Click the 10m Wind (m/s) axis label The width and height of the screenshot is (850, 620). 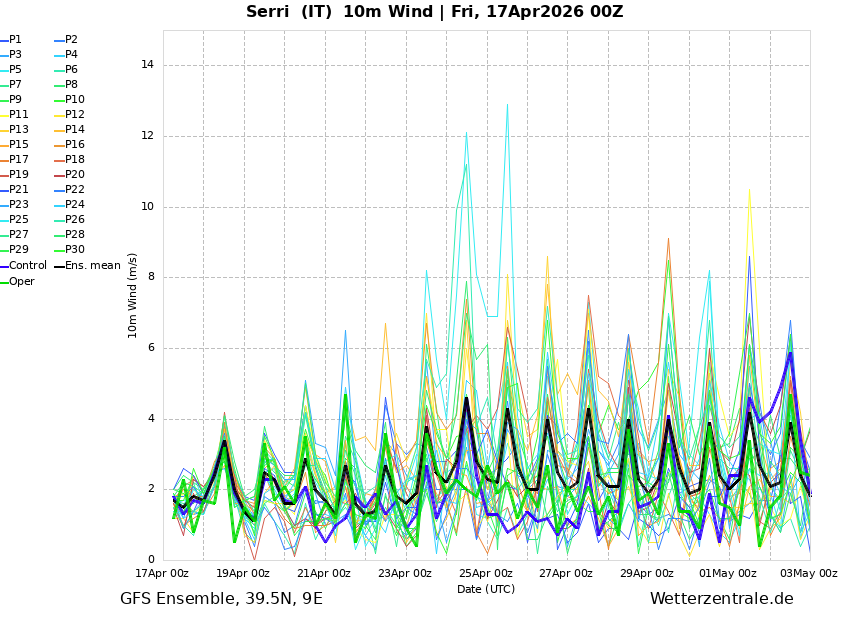[x=133, y=295]
